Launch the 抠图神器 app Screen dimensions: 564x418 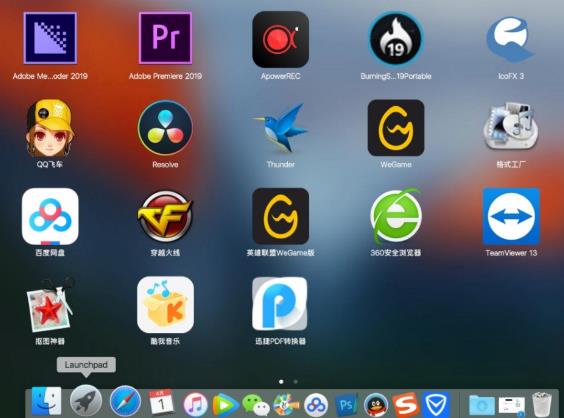(50, 305)
